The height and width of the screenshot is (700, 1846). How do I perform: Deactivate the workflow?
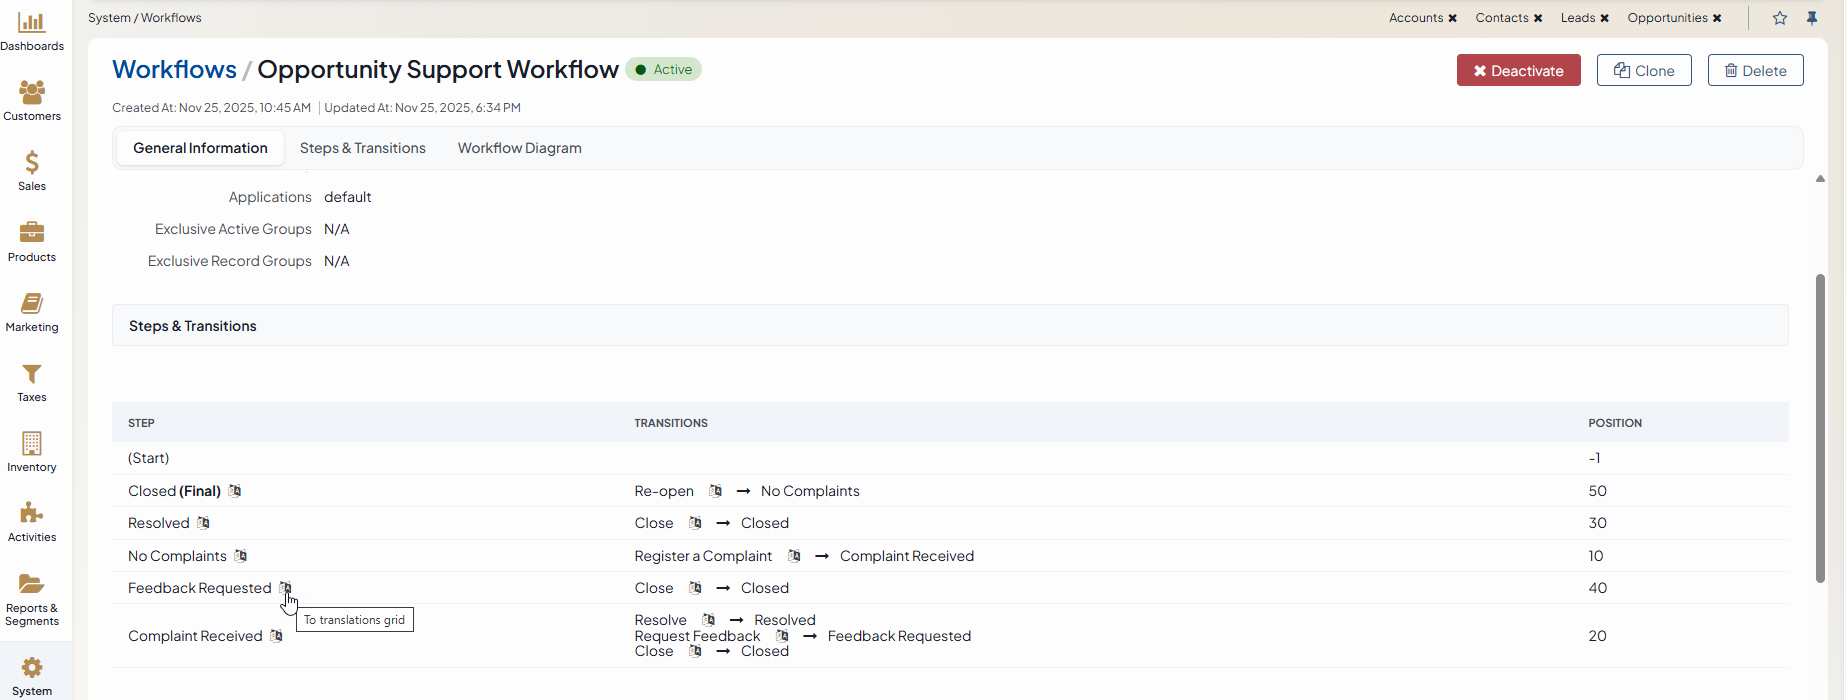(x=1518, y=70)
